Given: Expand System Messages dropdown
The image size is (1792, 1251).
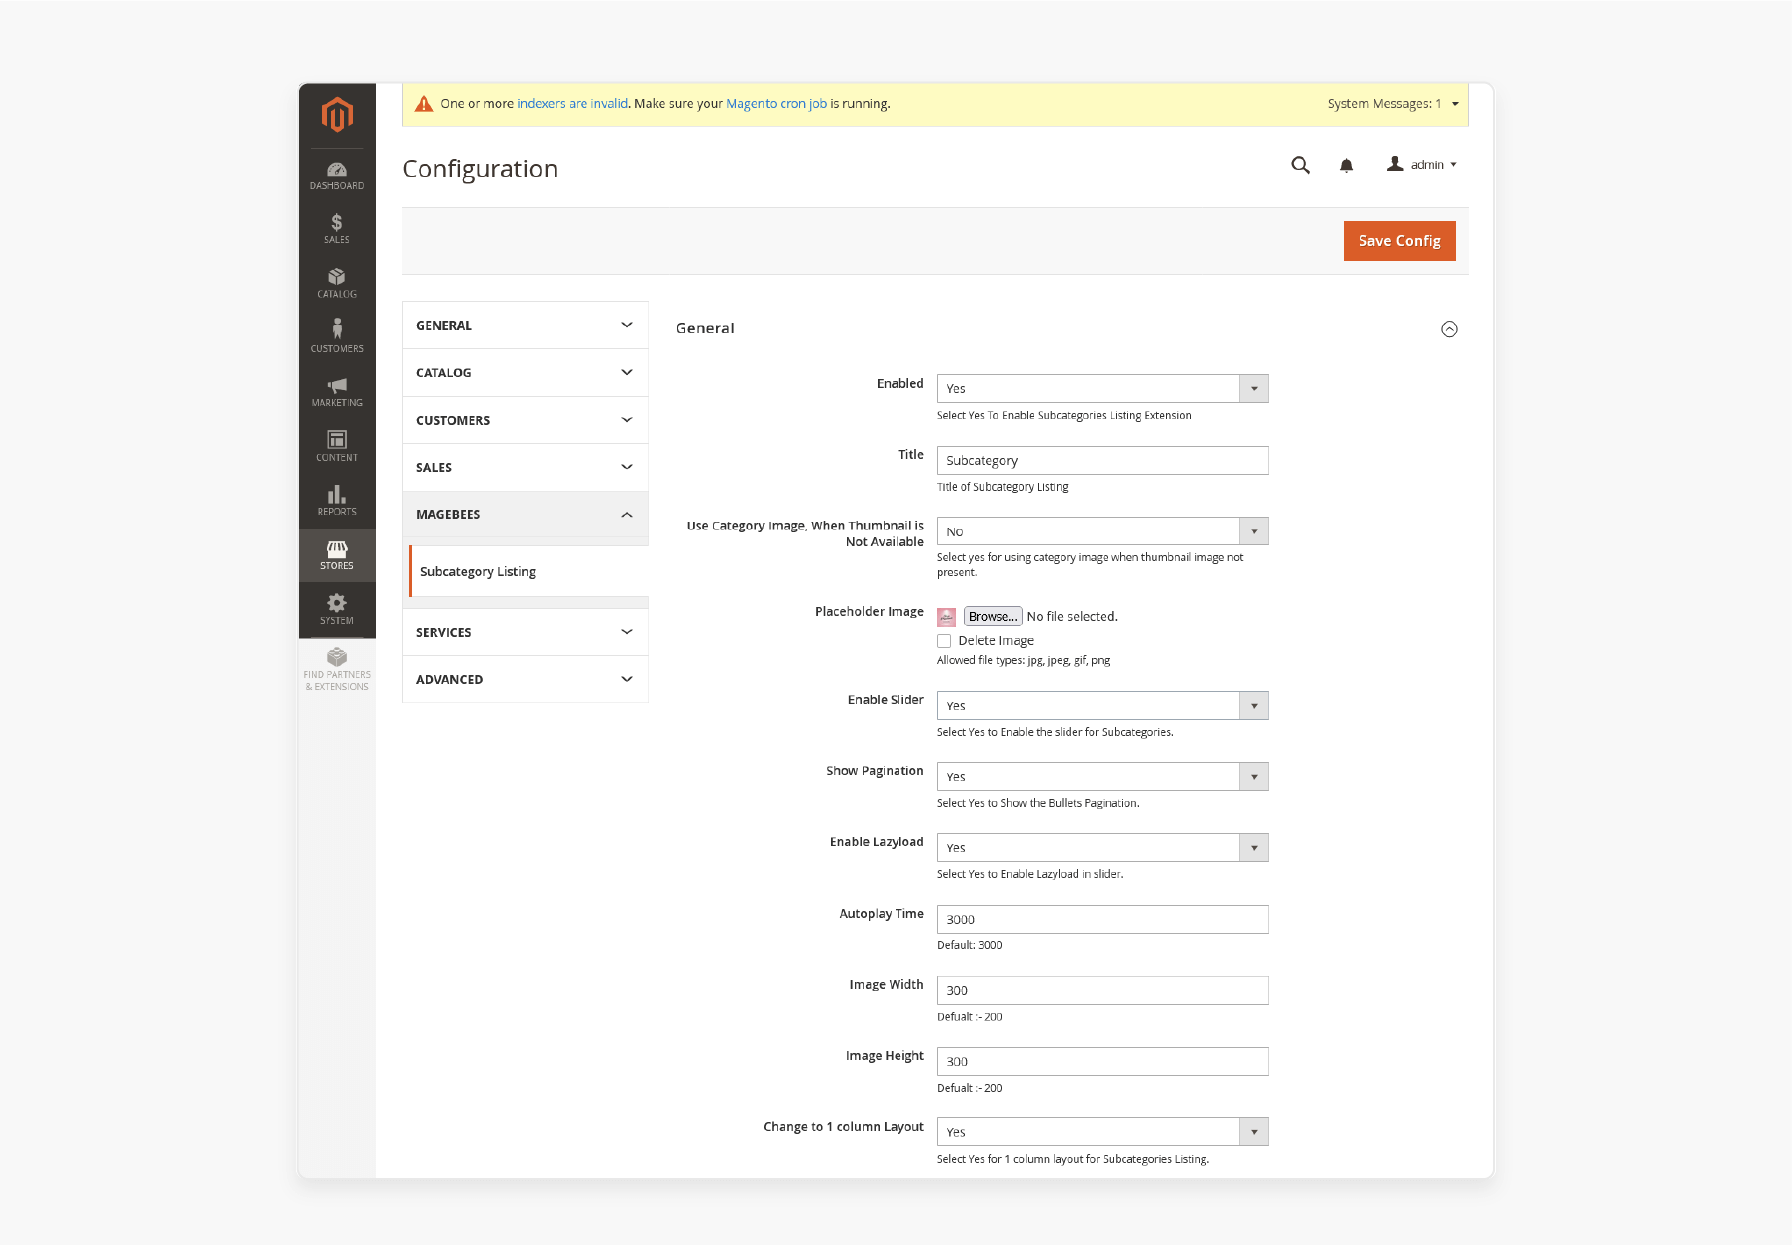Looking at the screenshot, I should coord(1393,104).
